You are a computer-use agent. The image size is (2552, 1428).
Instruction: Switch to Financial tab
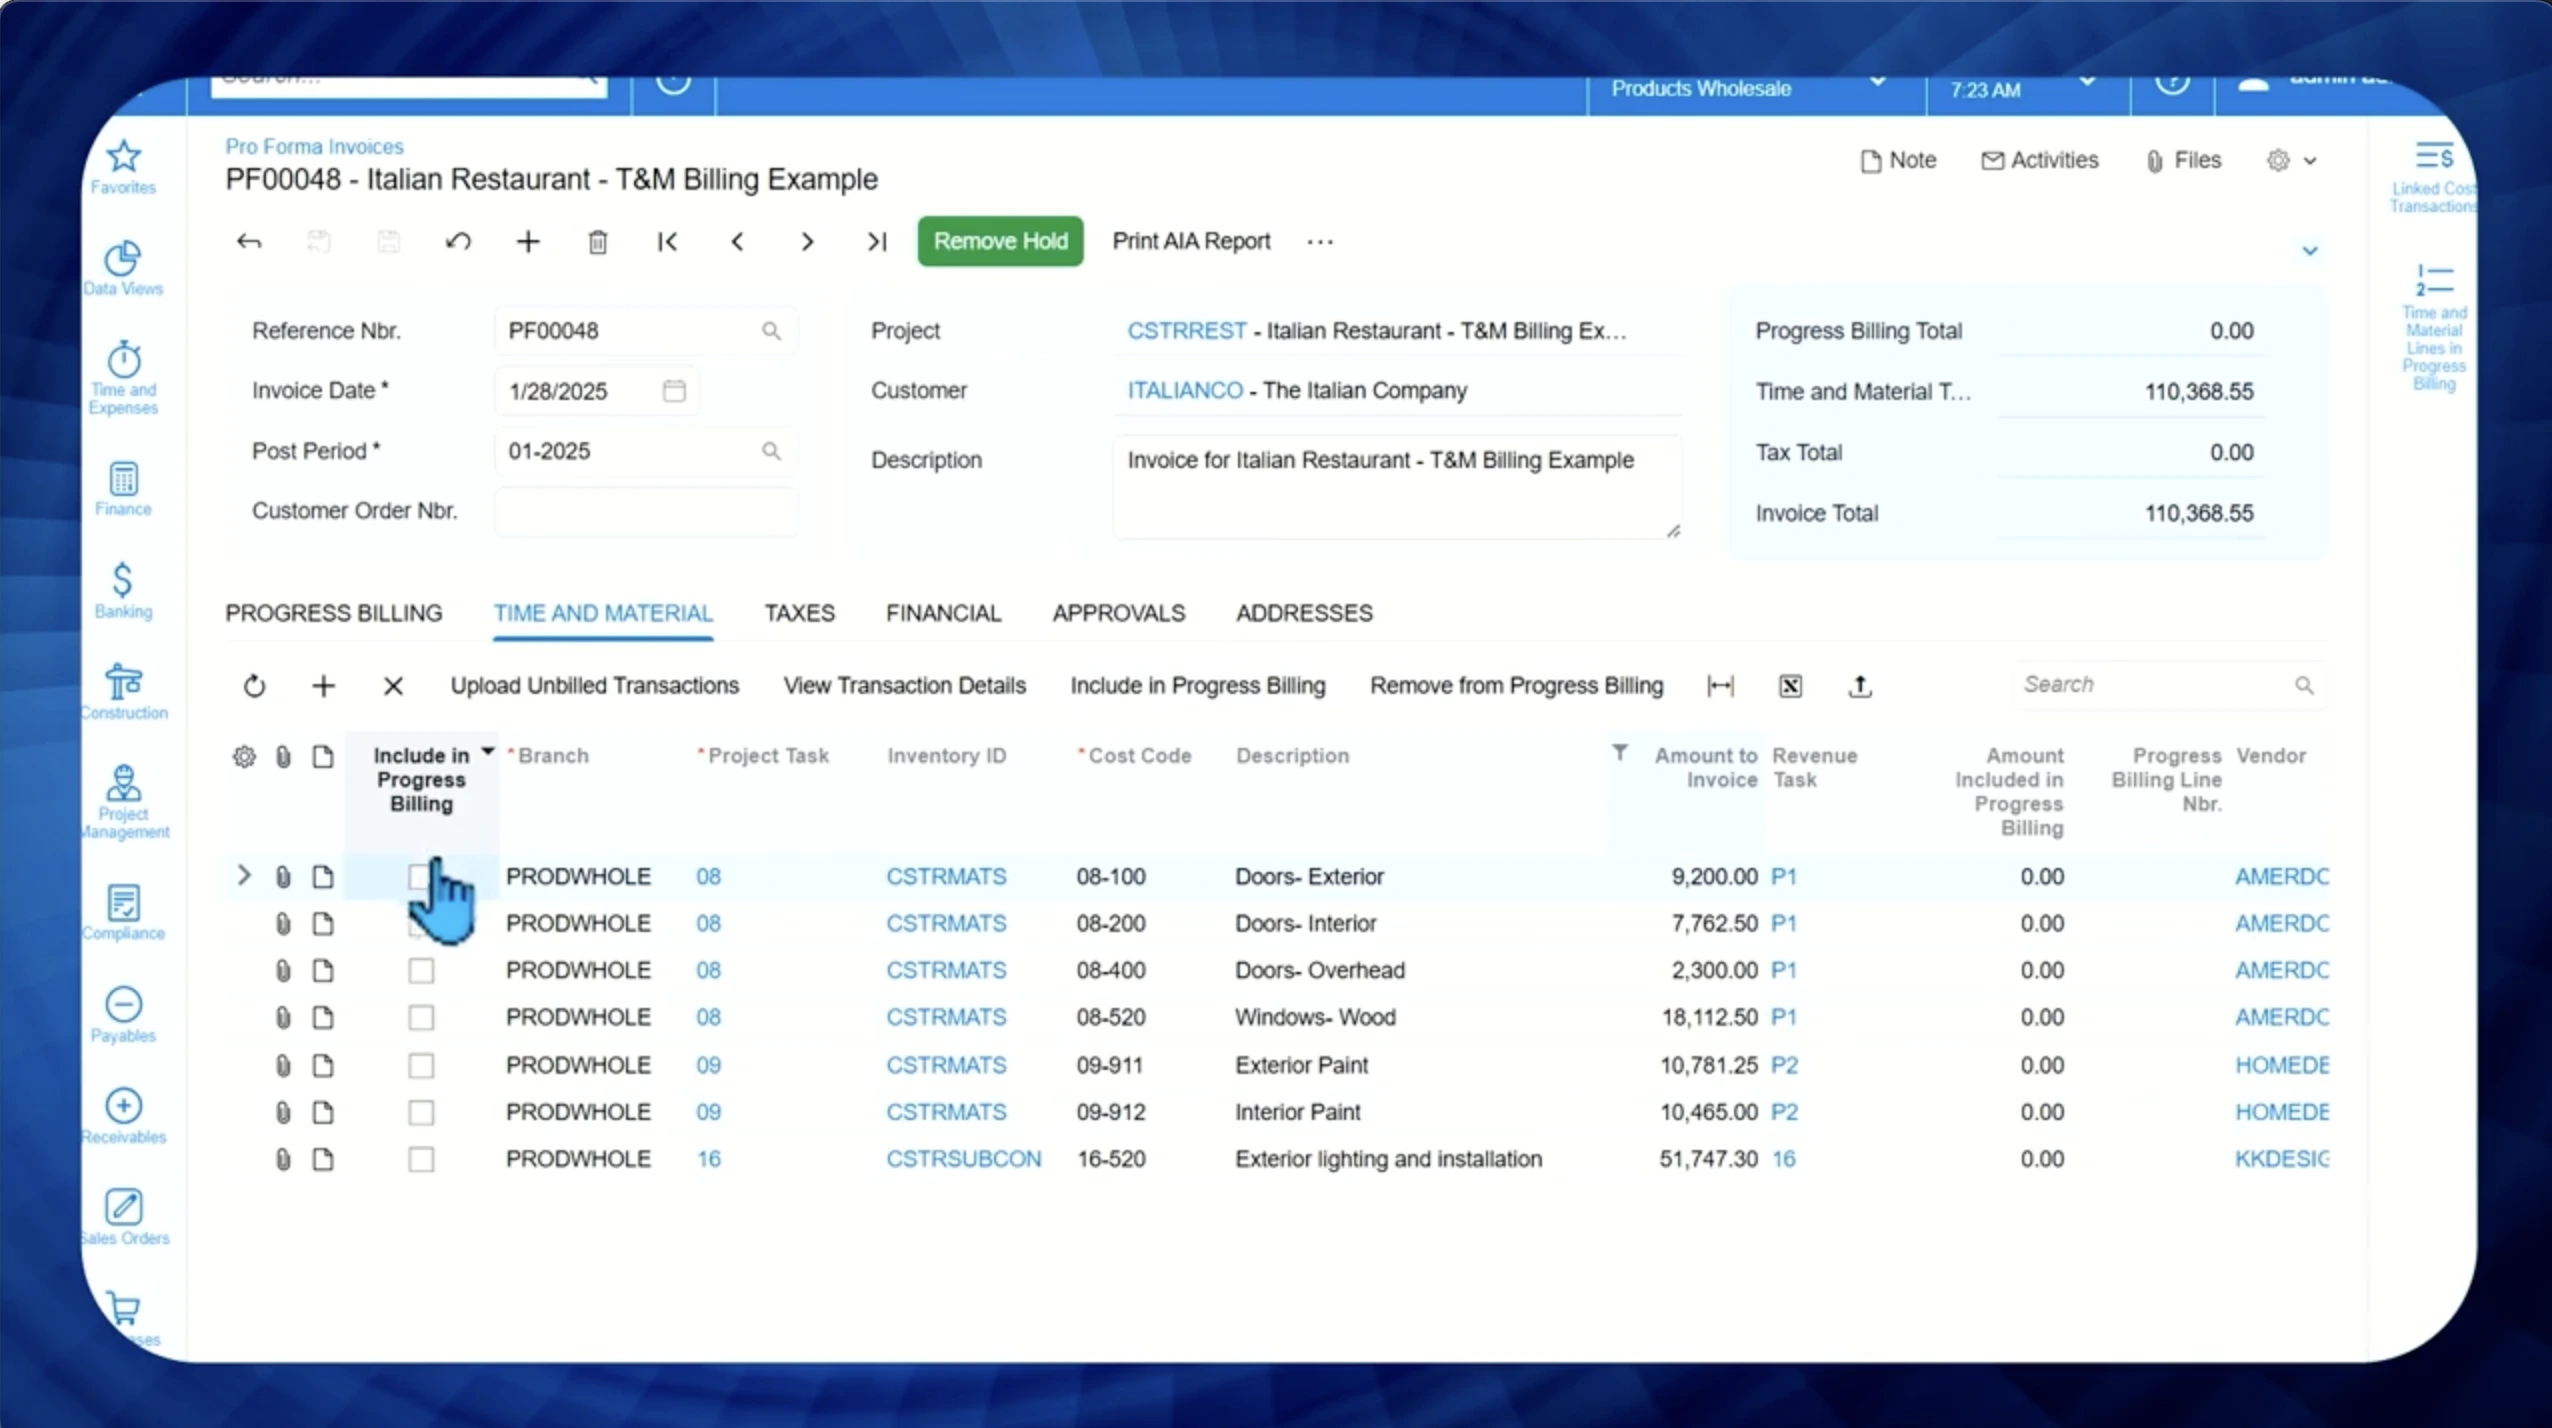pos(943,613)
